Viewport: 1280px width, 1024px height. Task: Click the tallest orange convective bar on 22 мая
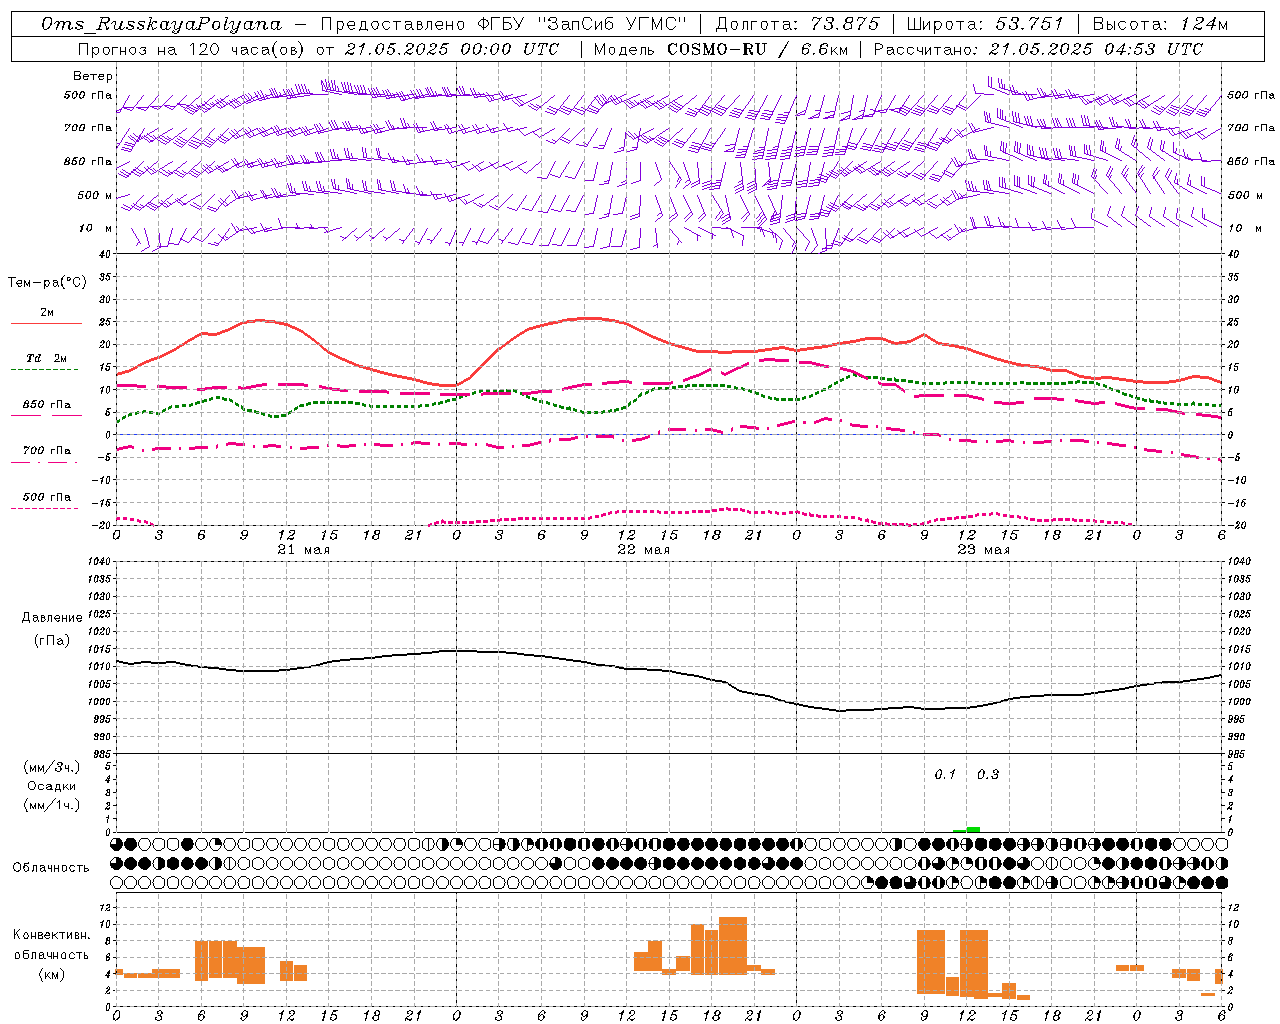732,945
